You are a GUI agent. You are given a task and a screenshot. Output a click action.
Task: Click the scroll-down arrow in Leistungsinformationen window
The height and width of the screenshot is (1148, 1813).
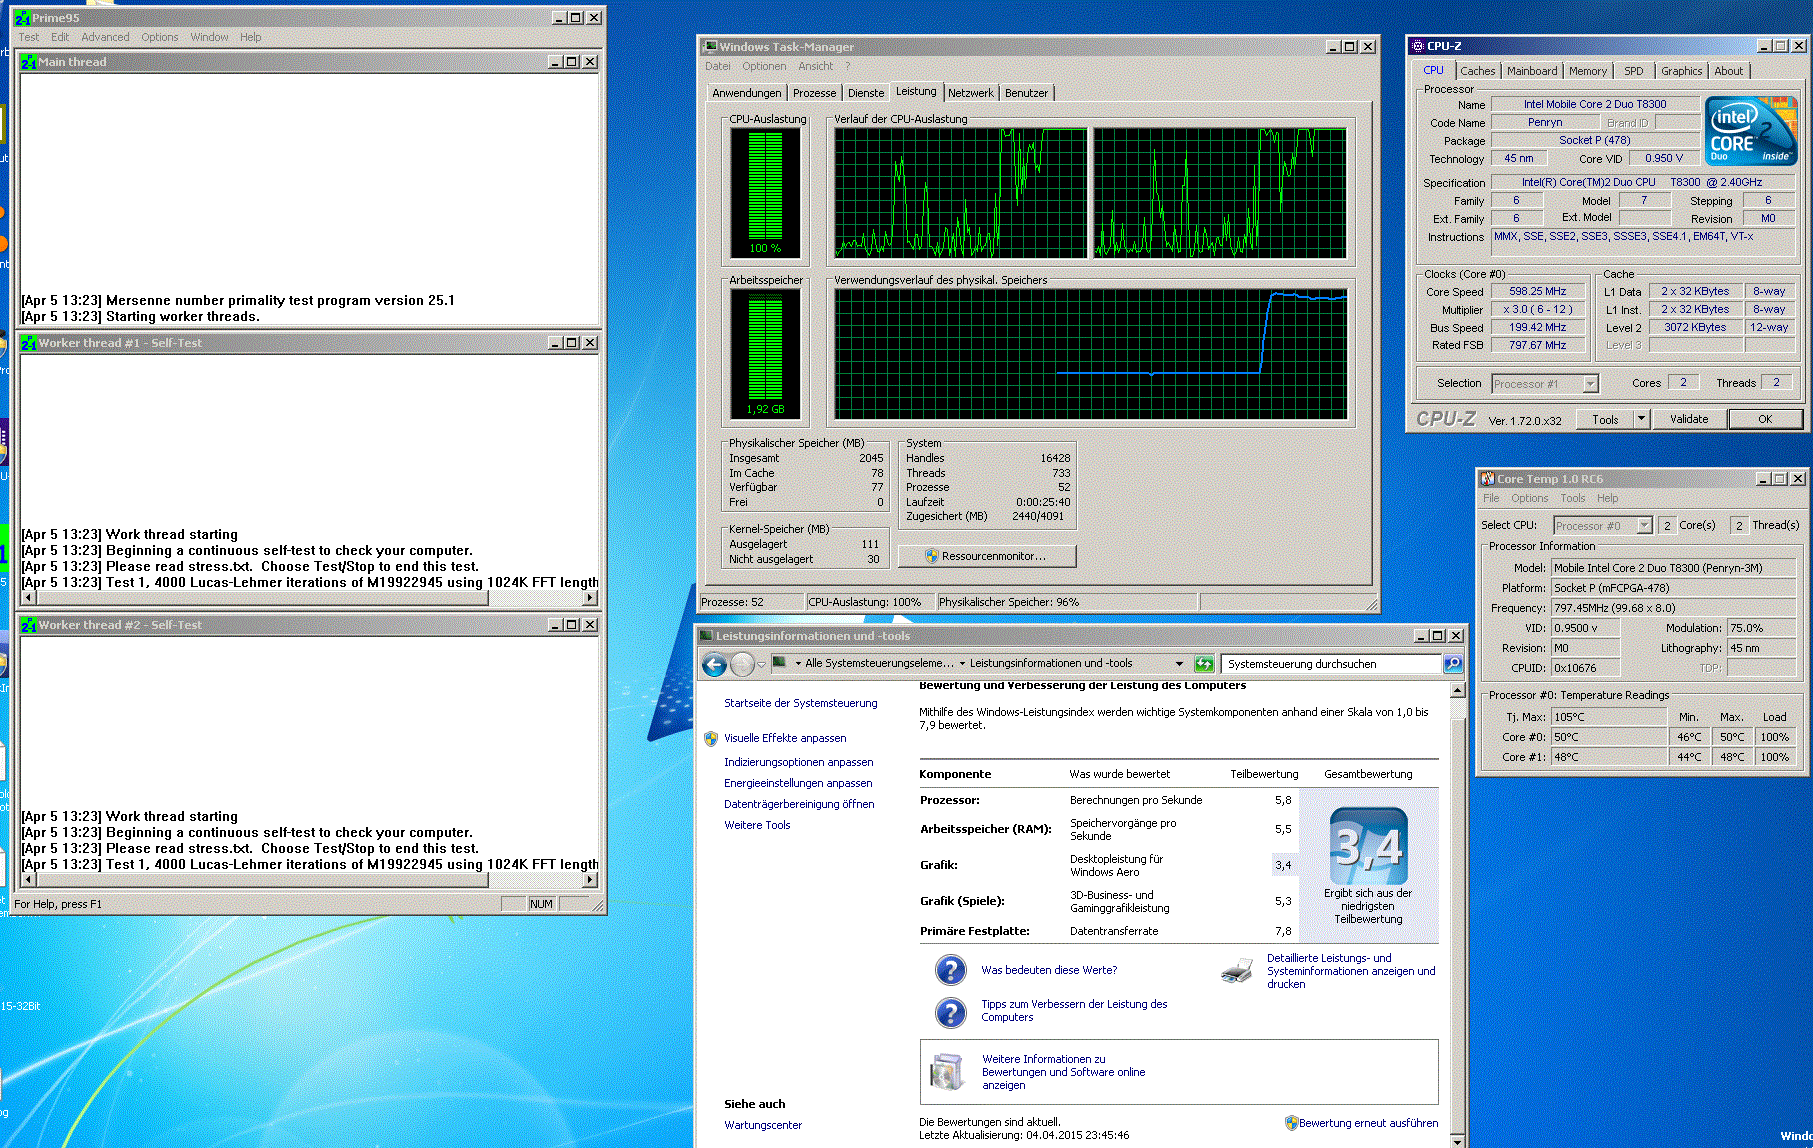(1457, 1141)
